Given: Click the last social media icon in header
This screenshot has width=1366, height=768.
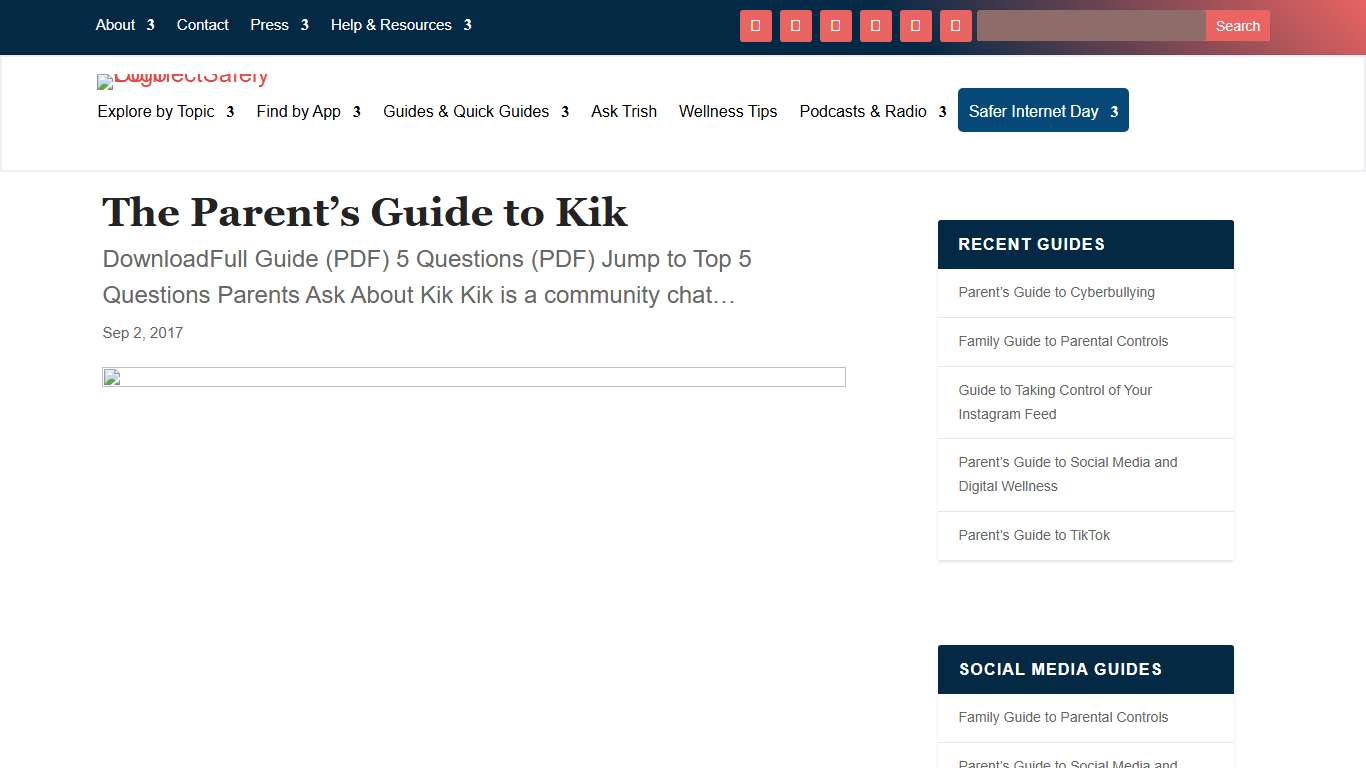Looking at the screenshot, I should point(956,26).
